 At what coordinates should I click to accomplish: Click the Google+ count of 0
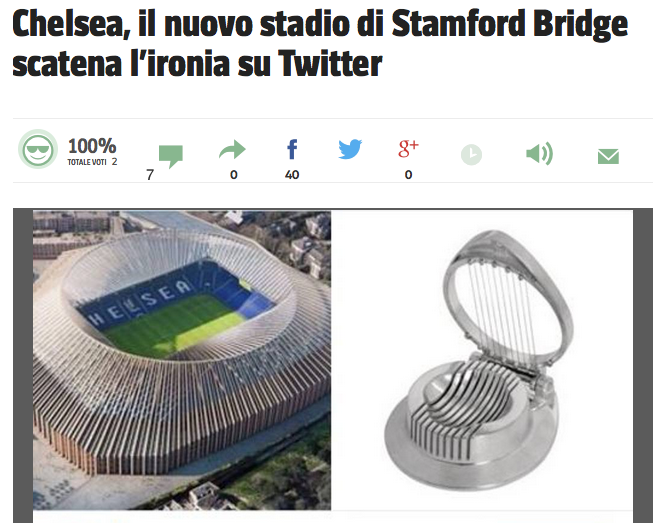click(x=408, y=174)
